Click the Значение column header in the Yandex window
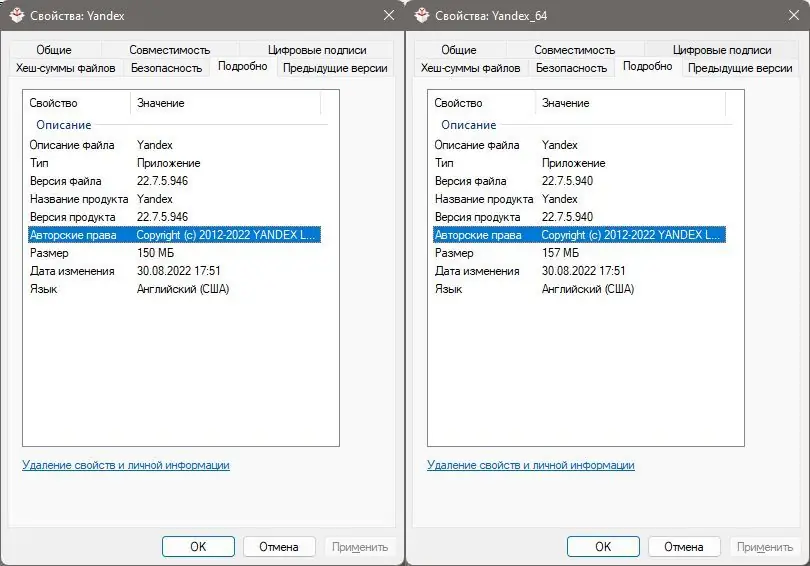Screen dimensions: 810x566 click(226, 103)
